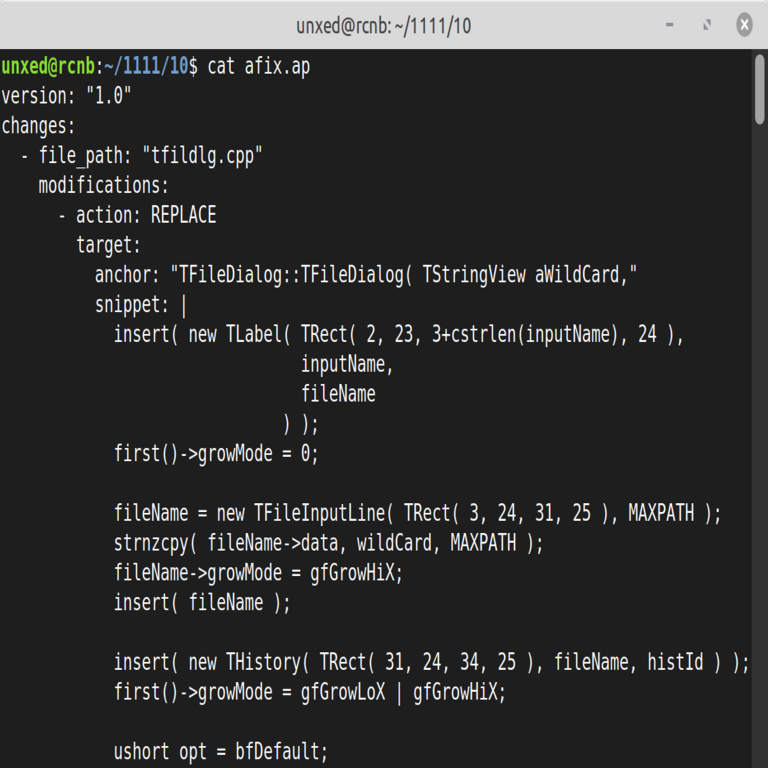The width and height of the screenshot is (768, 768).
Task: Click the version: "1.0" line
Action: [x=67, y=96]
